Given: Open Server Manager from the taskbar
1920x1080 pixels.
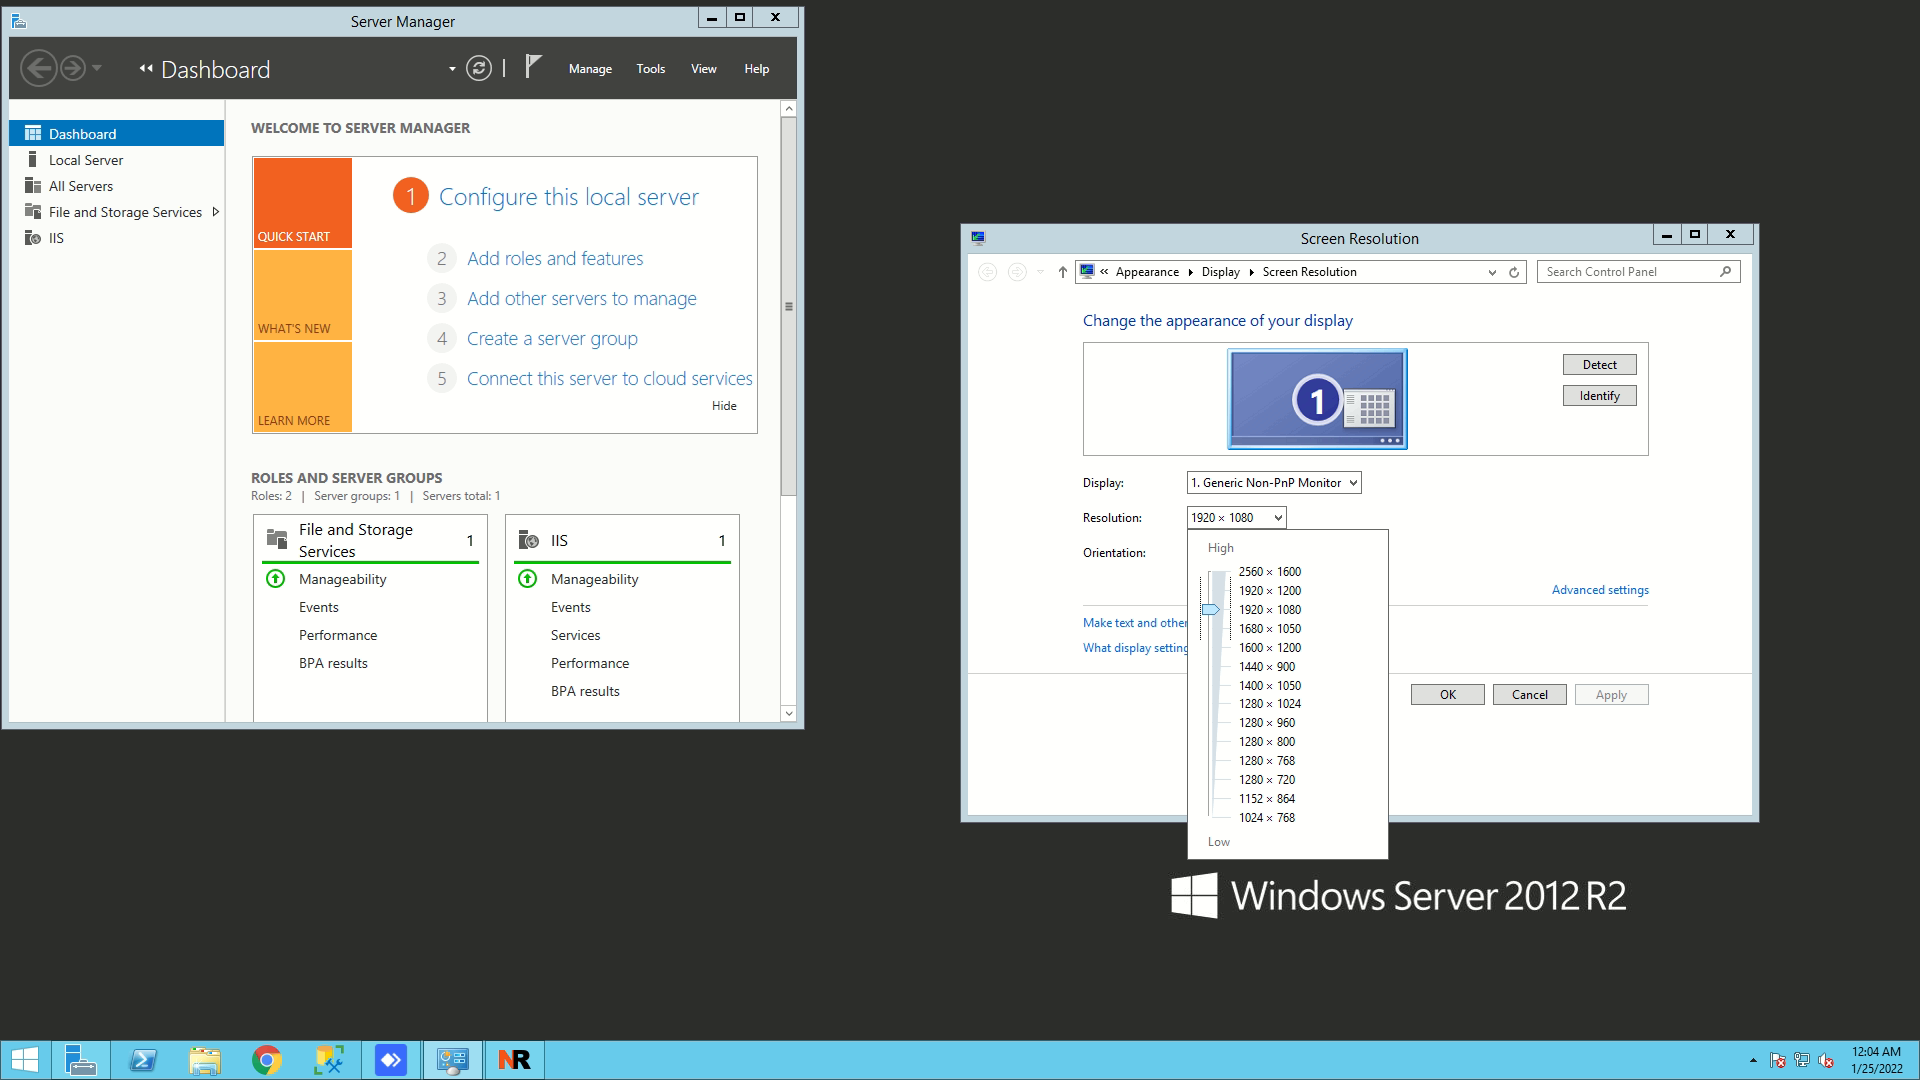Looking at the screenshot, I should tap(80, 1060).
